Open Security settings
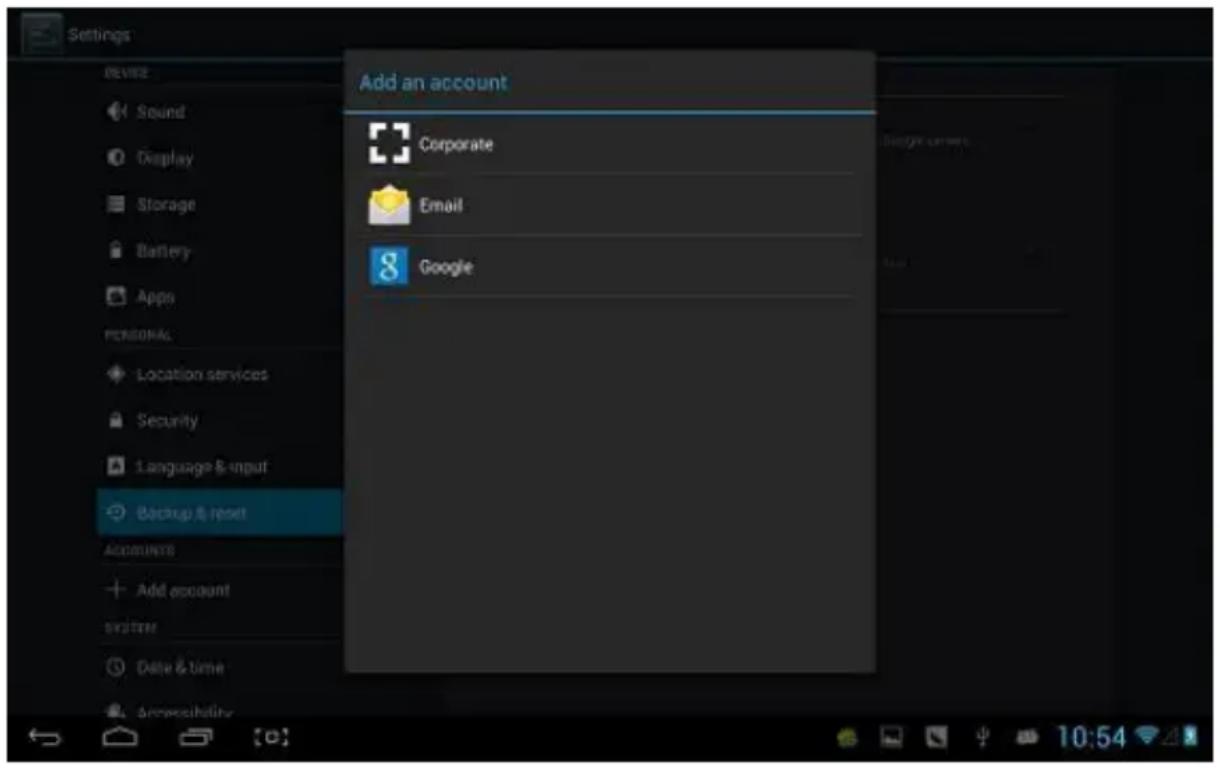This screenshot has height=768, width=1220. pyautogui.click(x=220, y=421)
